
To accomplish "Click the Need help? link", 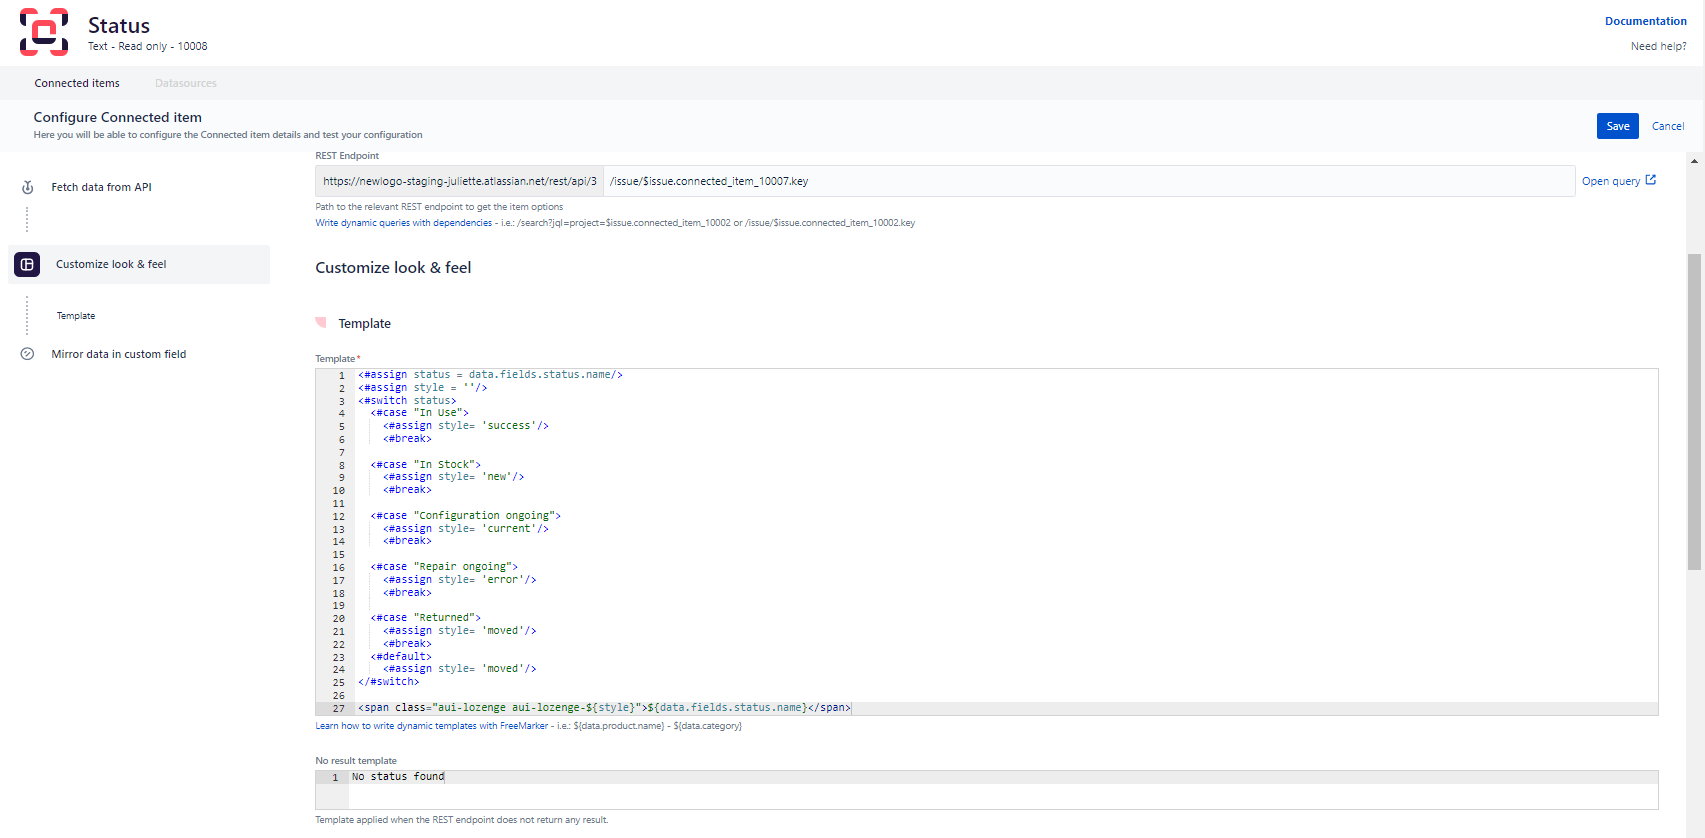I will pyautogui.click(x=1658, y=46).
